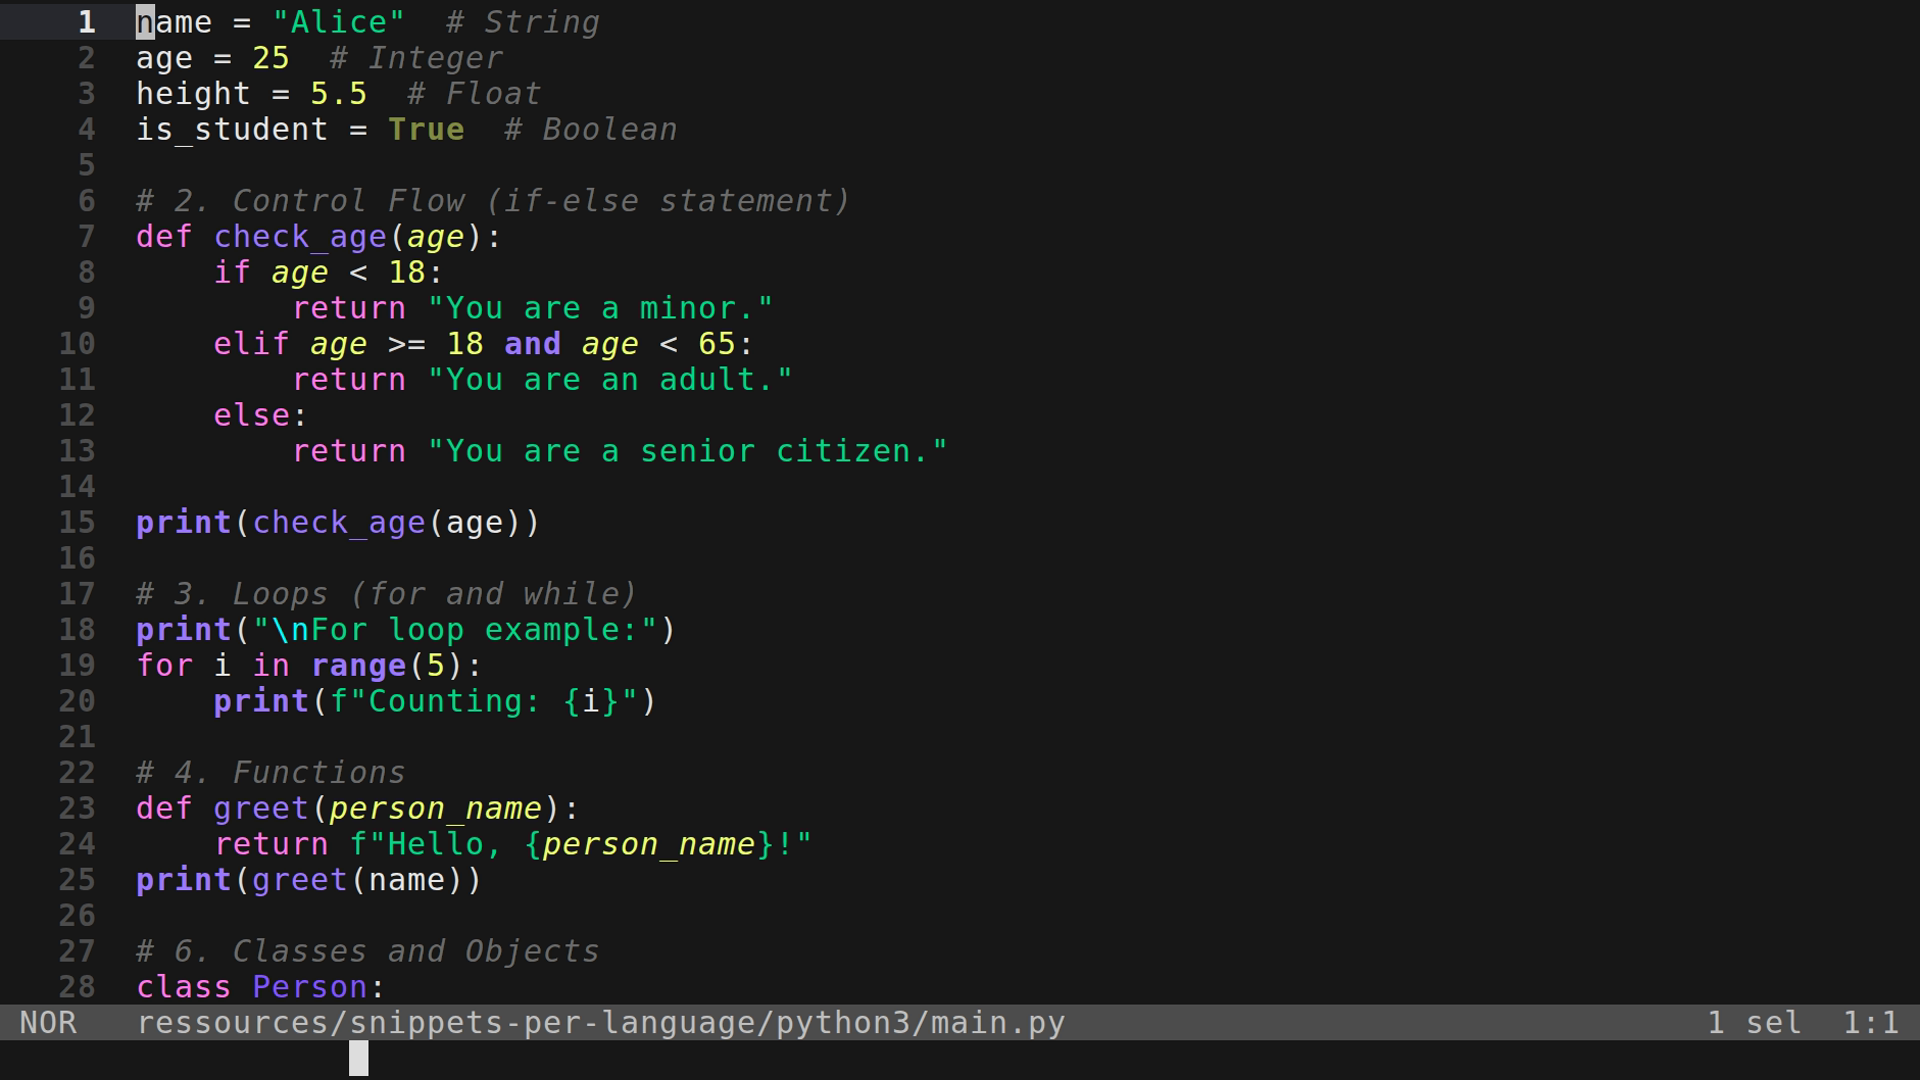Click the elif keyword on line 10
1920x1080 pixels.
click(x=250, y=343)
